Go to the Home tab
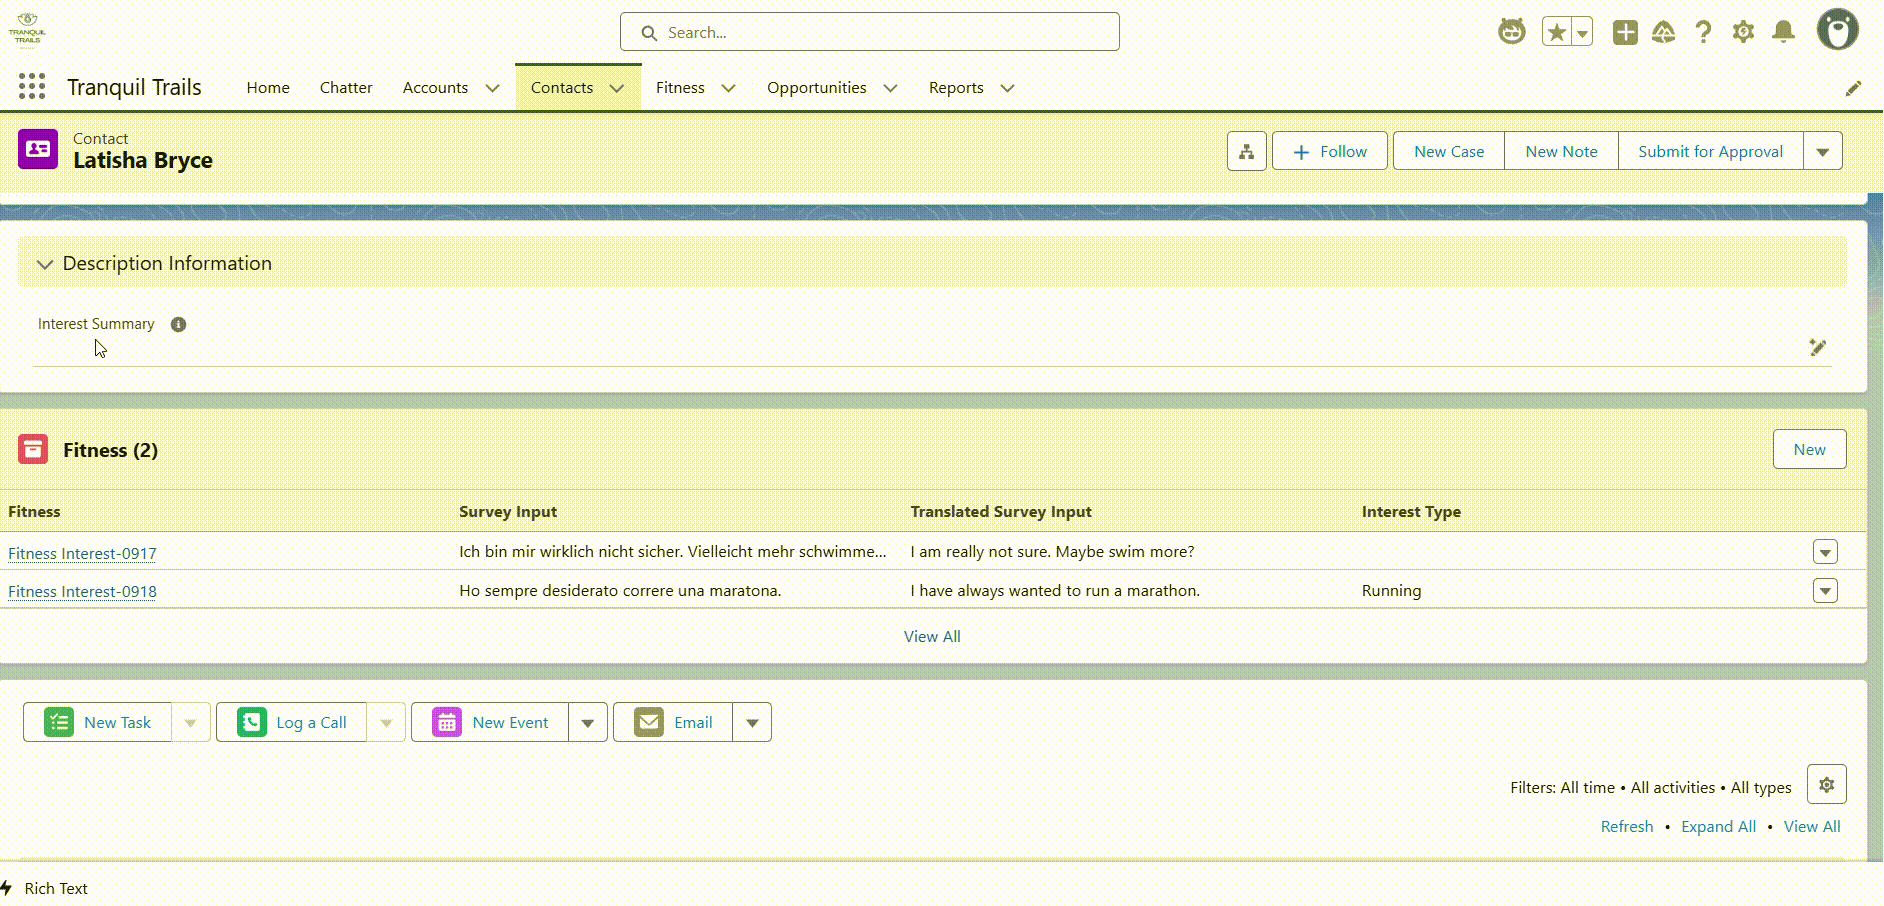 coord(268,88)
